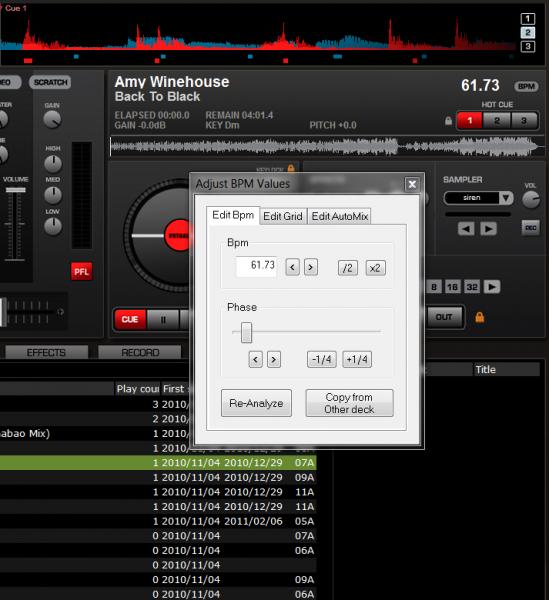
Task: Select the row with play count 3
Action: [158, 404]
